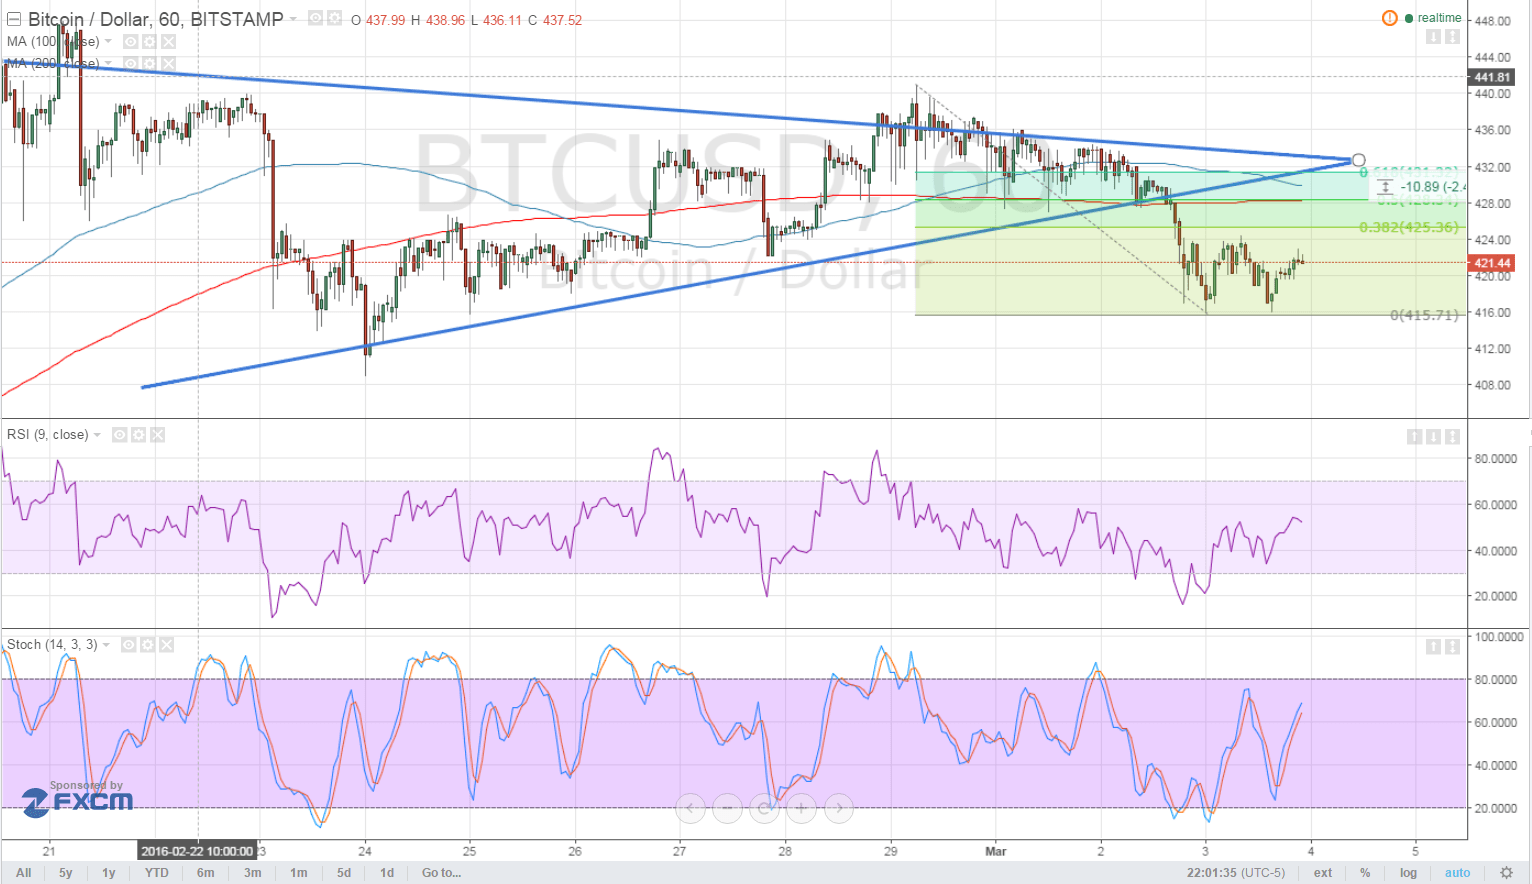This screenshot has width=1532, height=884.
Task: Remove the Stoch indicator
Action: (x=167, y=645)
